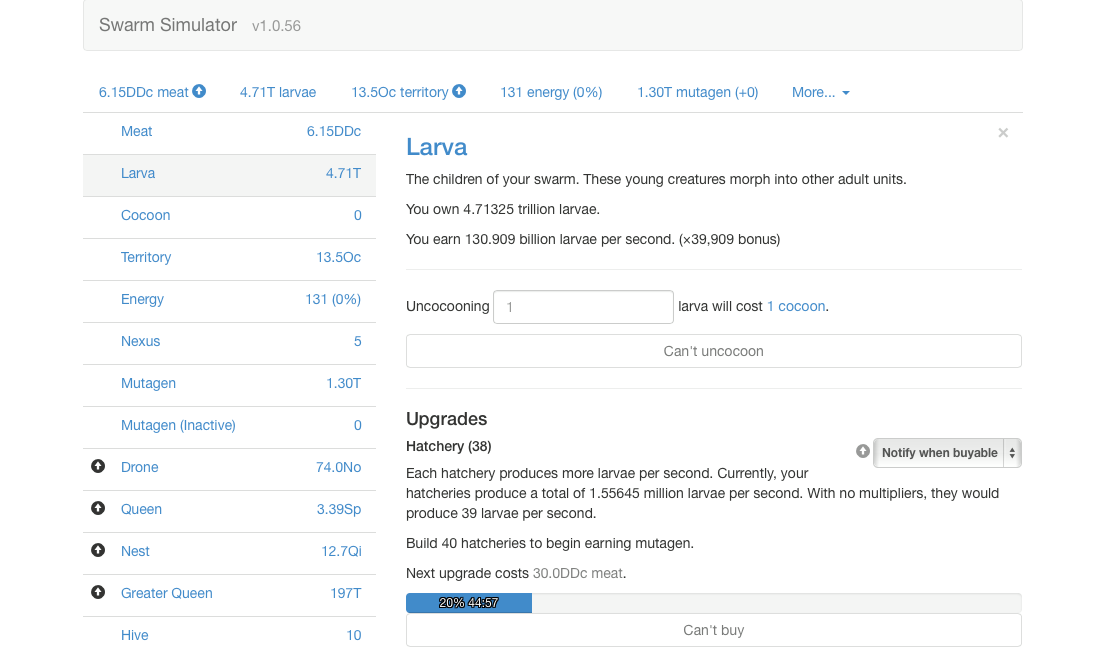Screen dimensions: 1105x648
Task: Switch to the 131 energy tab
Action: tap(551, 92)
